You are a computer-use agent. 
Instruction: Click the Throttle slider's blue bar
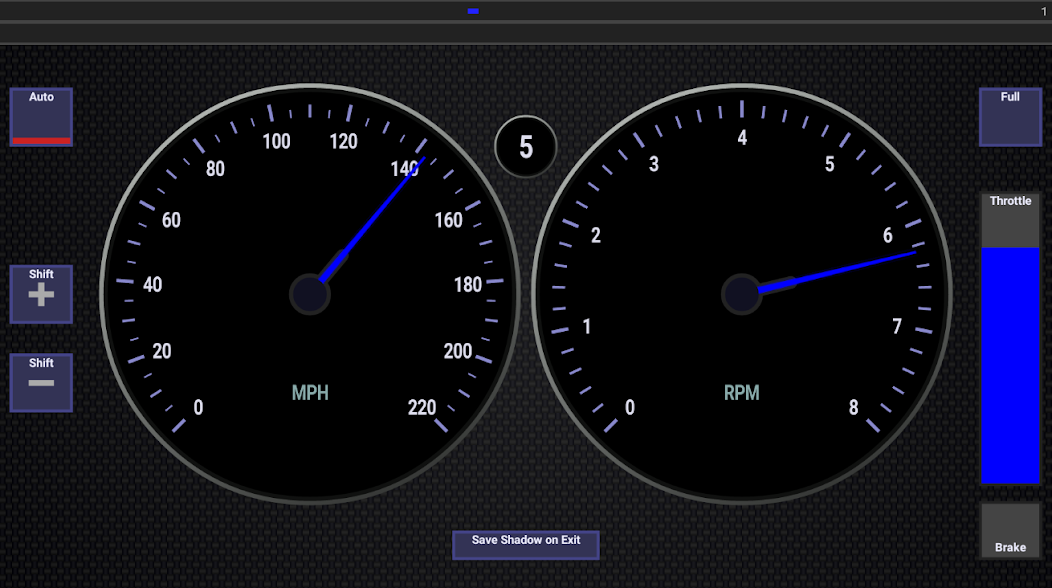point(1010,365)
